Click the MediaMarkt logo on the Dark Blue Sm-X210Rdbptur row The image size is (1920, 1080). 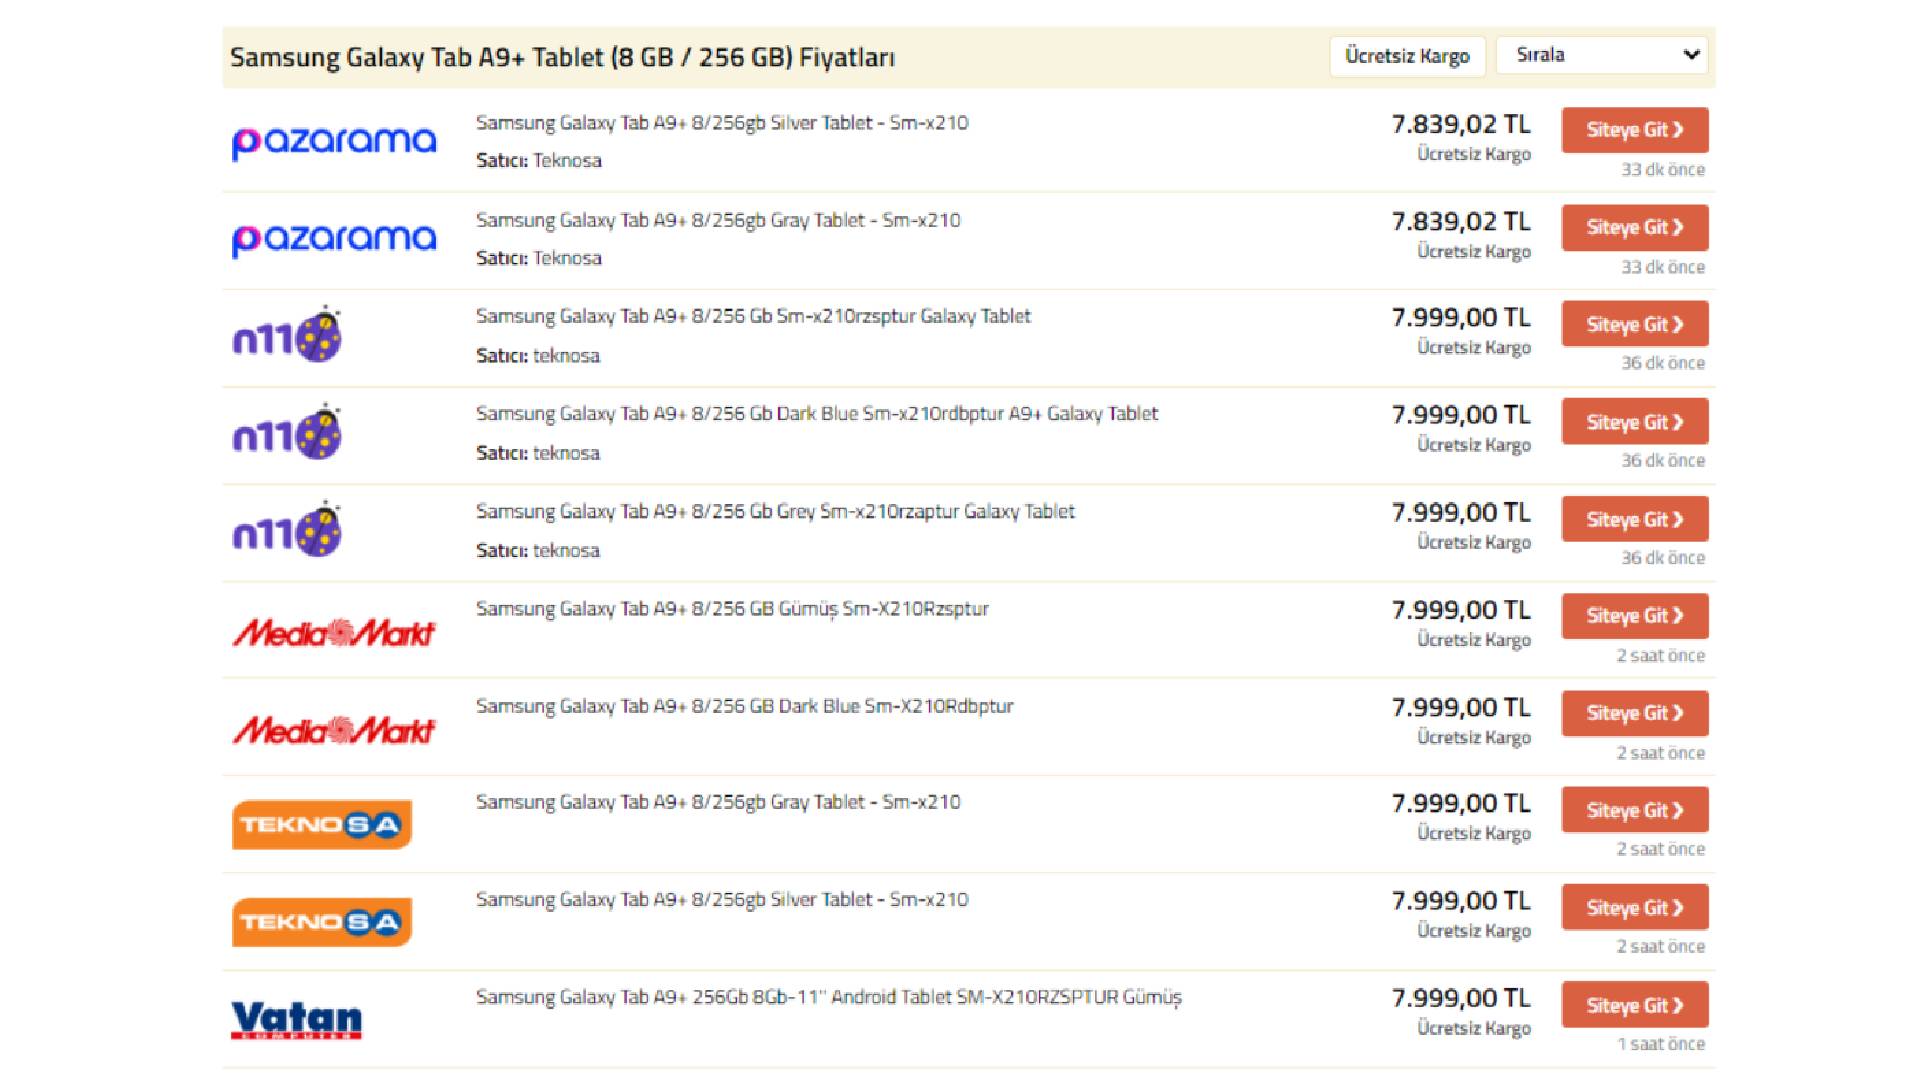tap(334, 730)
